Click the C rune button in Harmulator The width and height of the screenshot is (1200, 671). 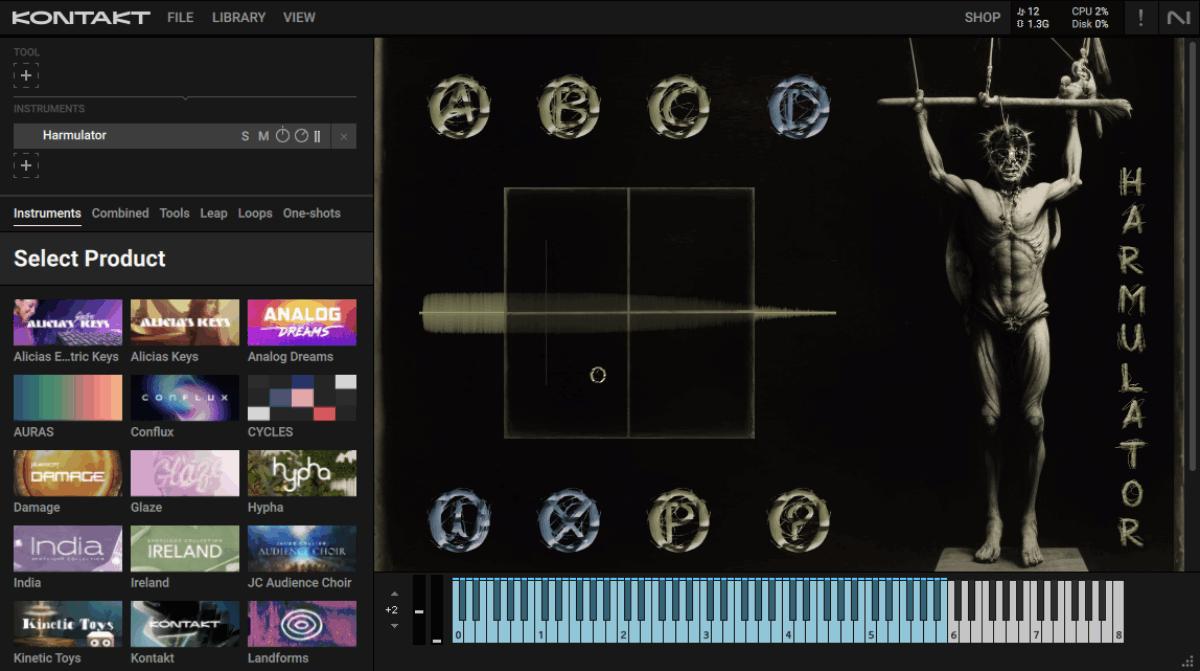click(x=679, y=107)
